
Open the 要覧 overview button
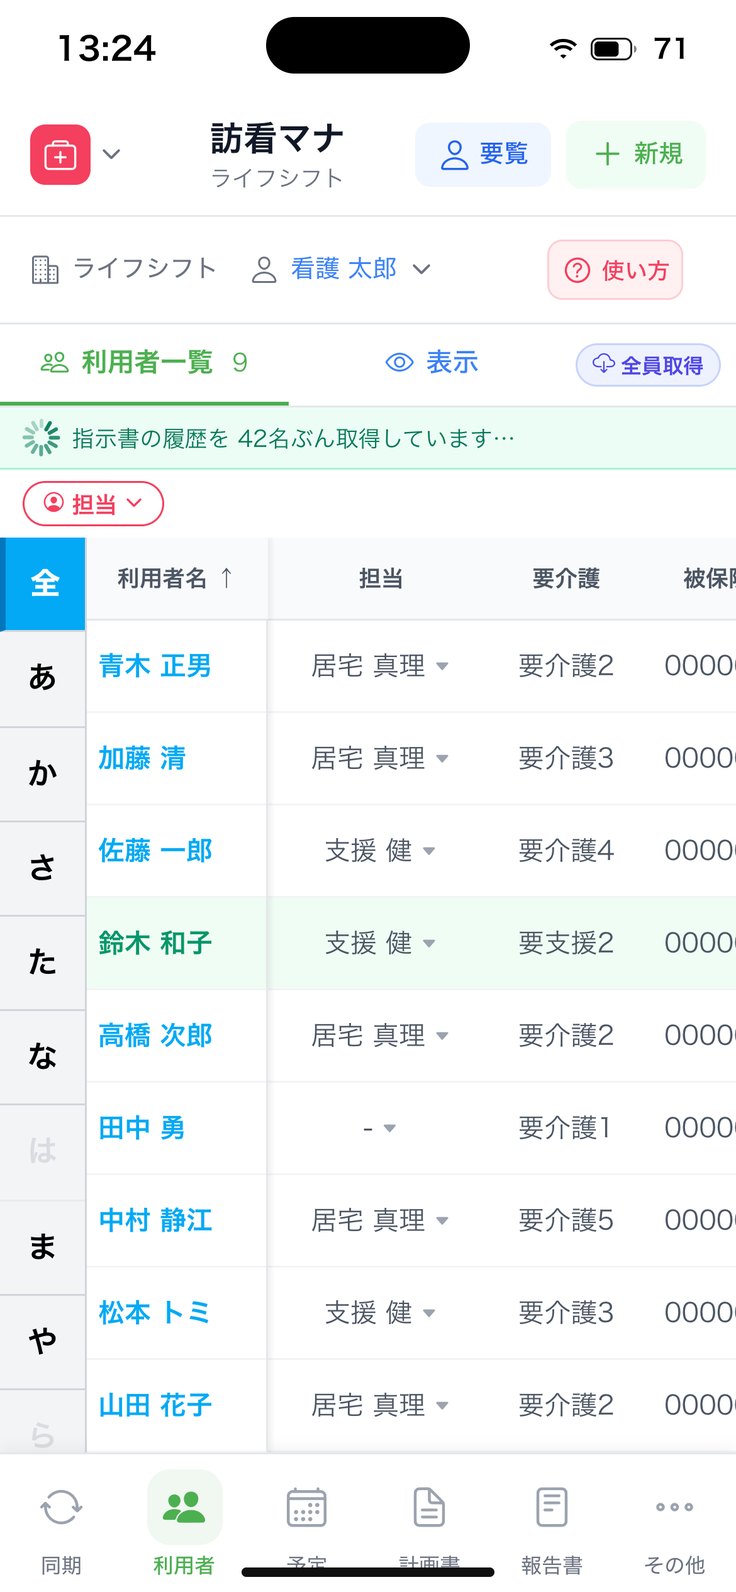[x=483, y=154]
